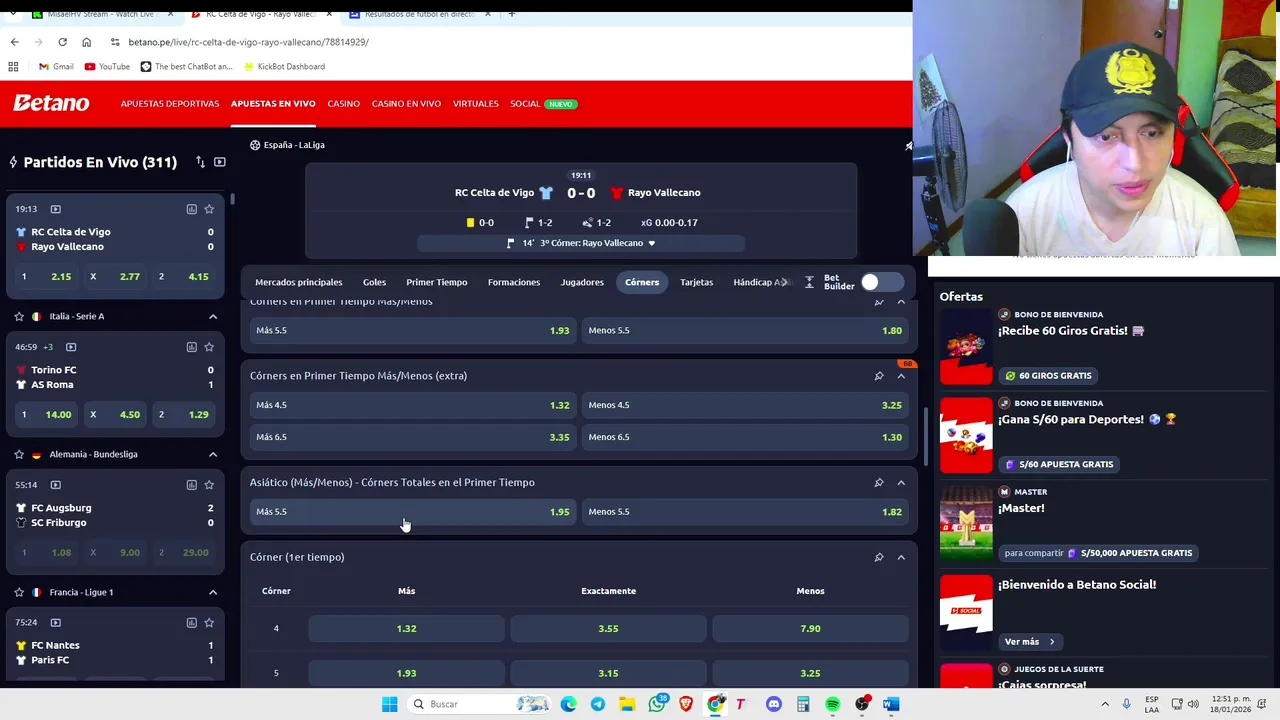Pick Exactamente 4 corners at 3.55
The width and height of the screenshot is (1280, 720).
608,629
